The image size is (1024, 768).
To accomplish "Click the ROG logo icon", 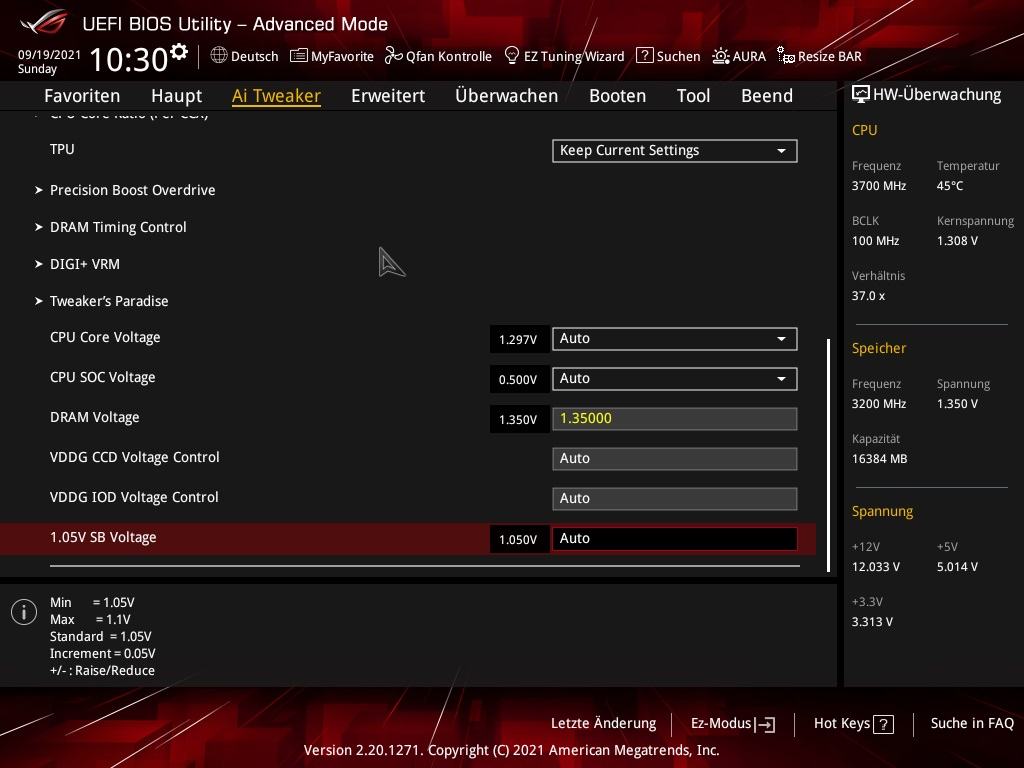I will 43,23.
